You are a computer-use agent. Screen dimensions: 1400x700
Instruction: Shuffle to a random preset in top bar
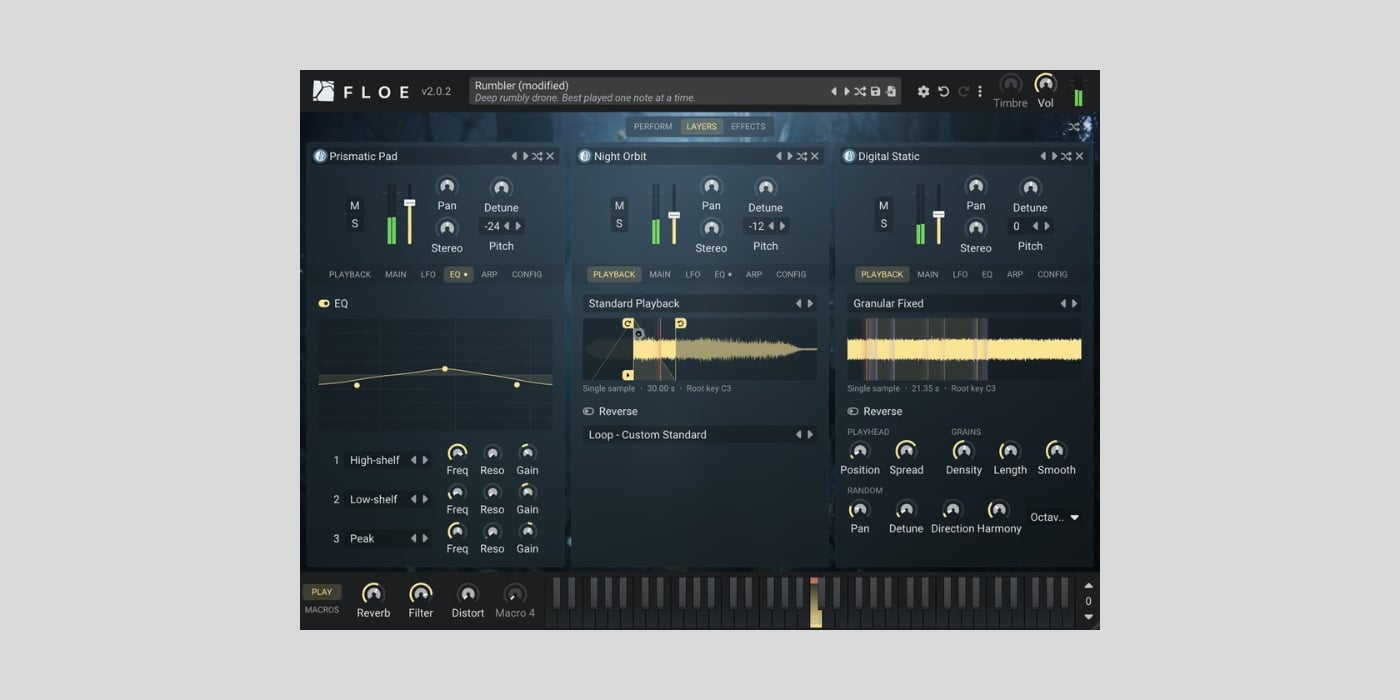(860, 91)
